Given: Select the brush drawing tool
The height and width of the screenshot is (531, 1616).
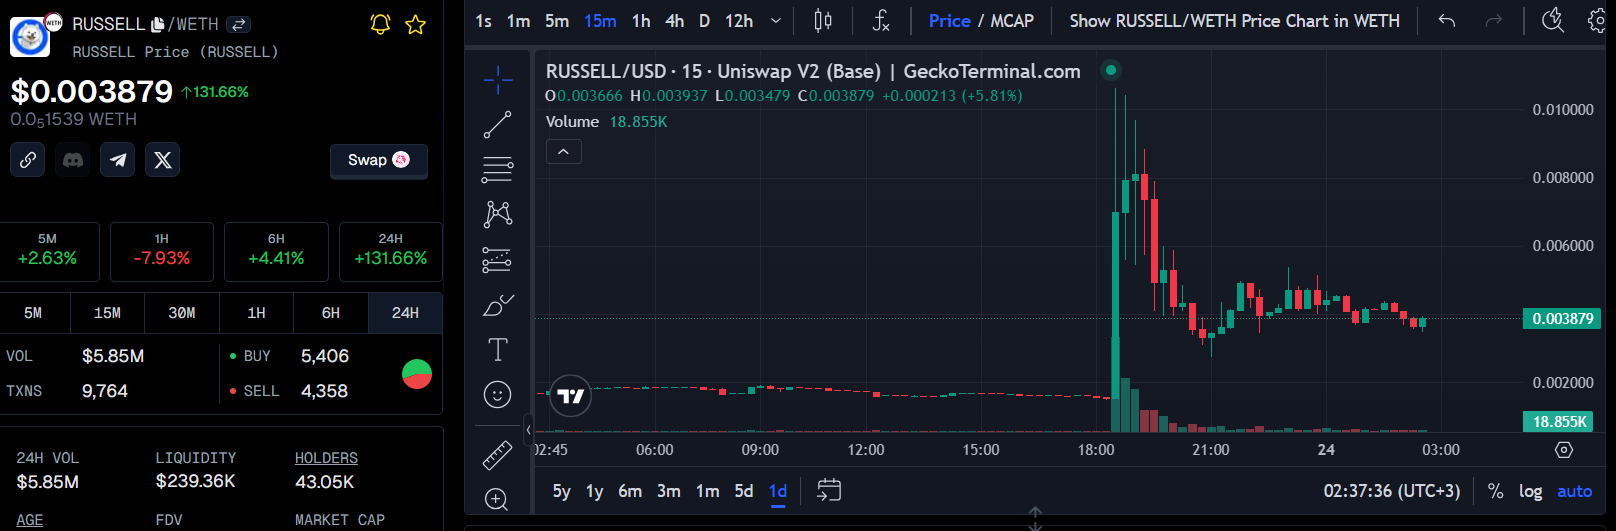Looking at the screenshot, I should (x=497, y=305).
